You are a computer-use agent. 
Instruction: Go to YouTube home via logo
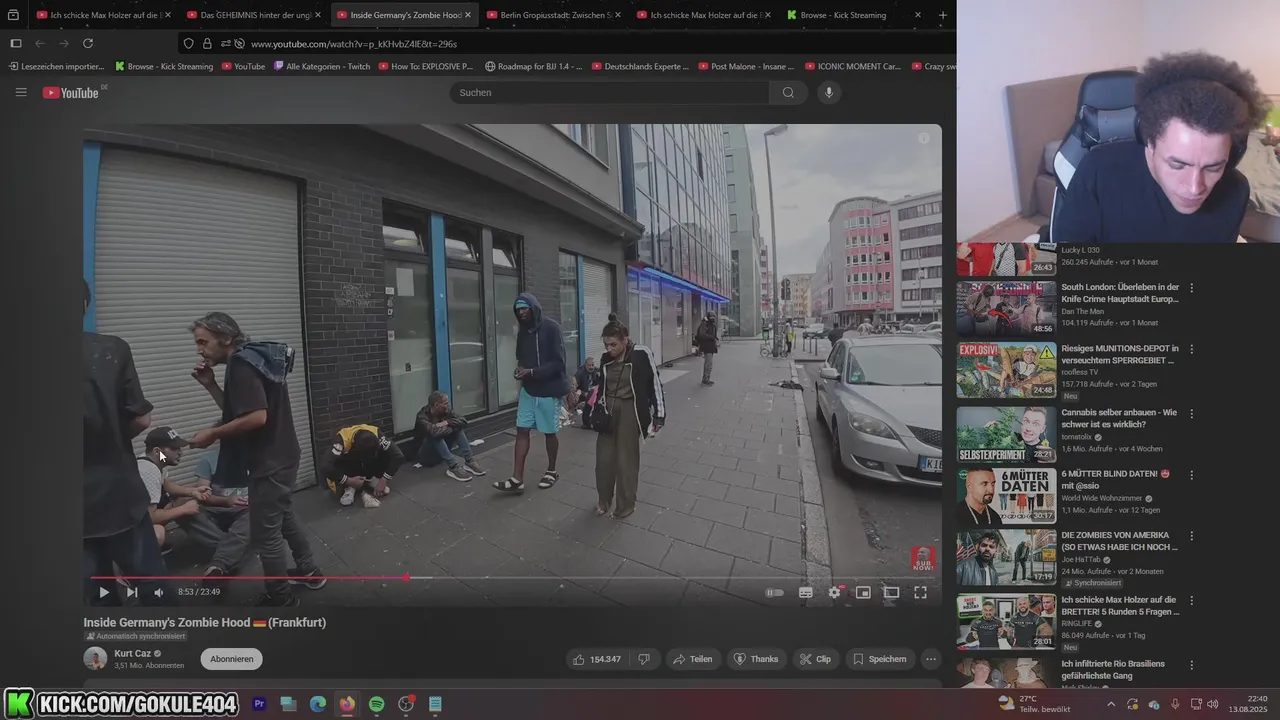[x=72, y=92]
